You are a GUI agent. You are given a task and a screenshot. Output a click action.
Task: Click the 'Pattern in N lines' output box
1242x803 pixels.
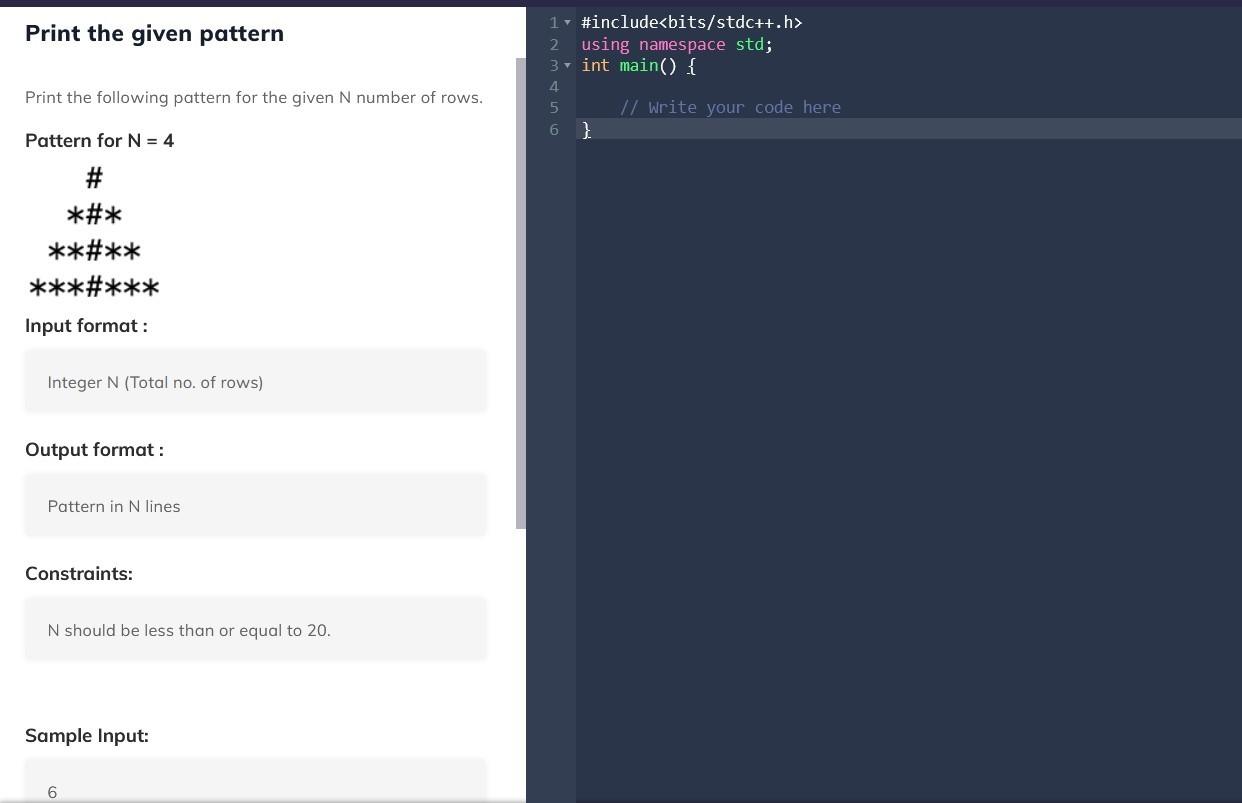256,505
